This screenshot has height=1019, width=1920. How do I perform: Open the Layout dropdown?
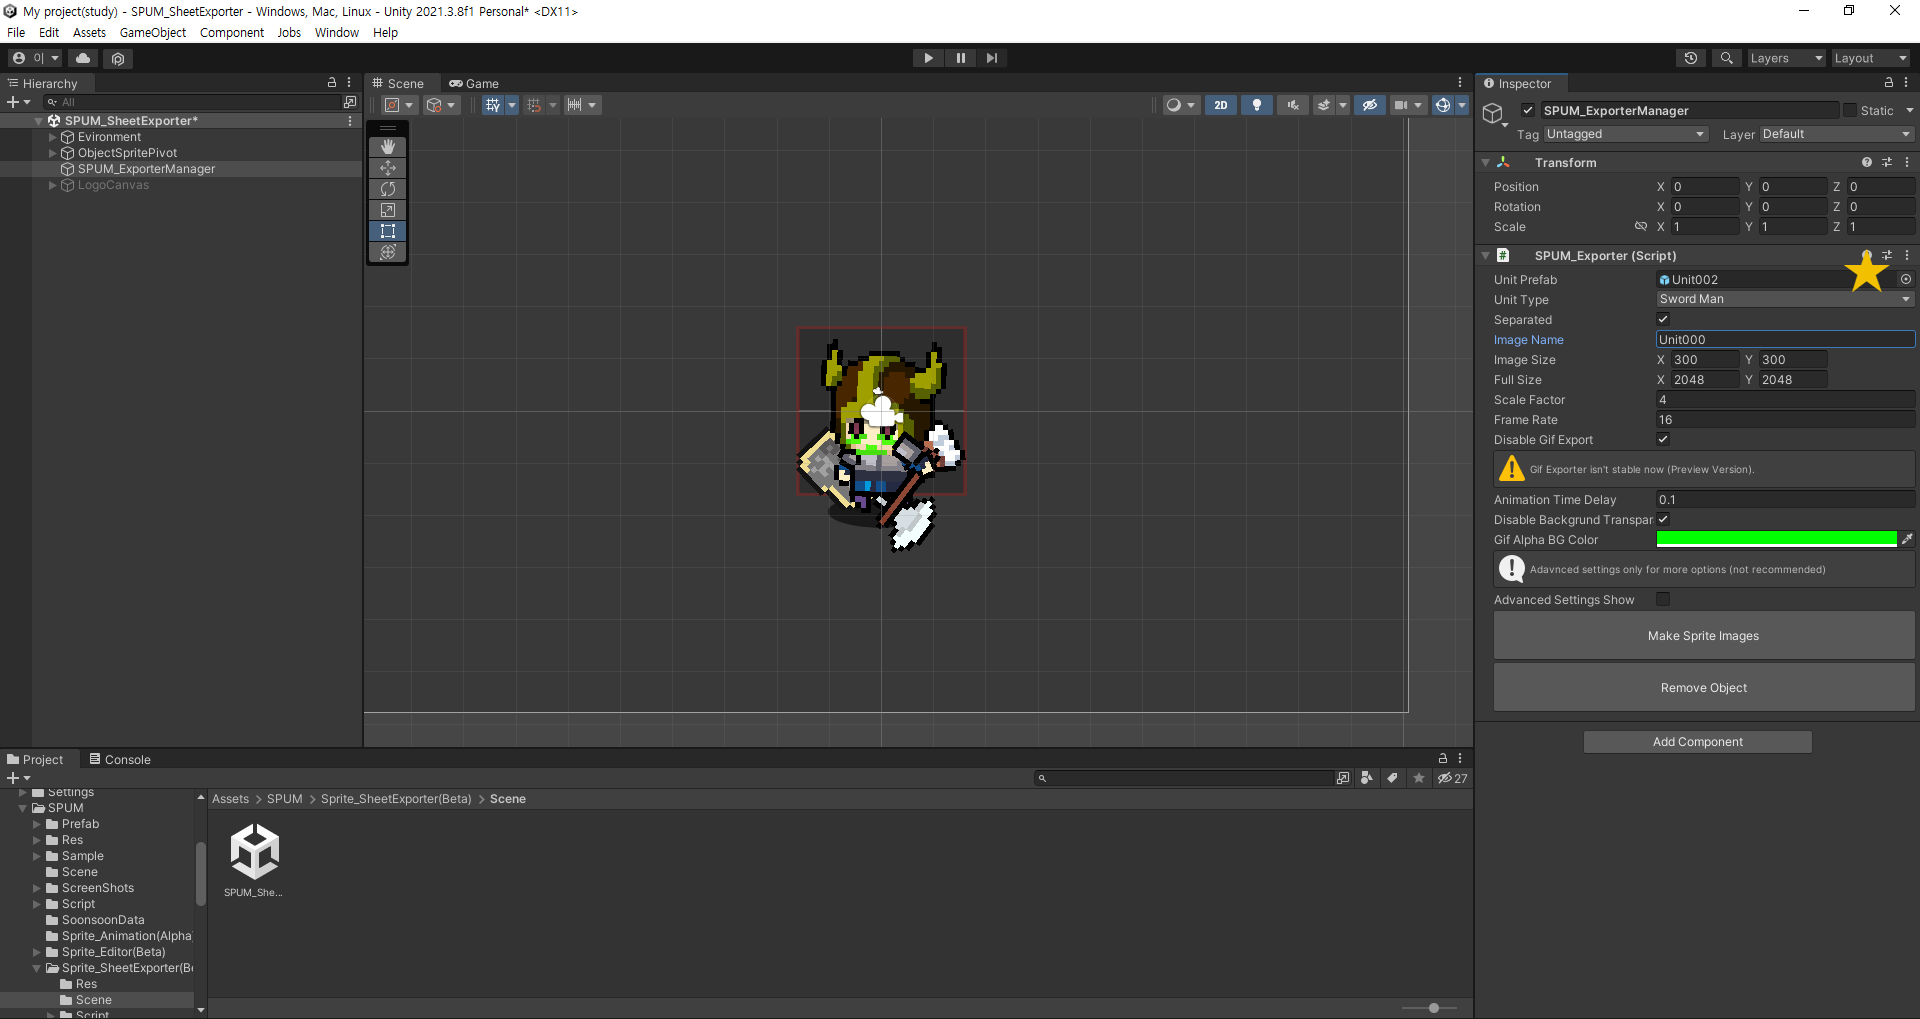(x=1870, y=58)
